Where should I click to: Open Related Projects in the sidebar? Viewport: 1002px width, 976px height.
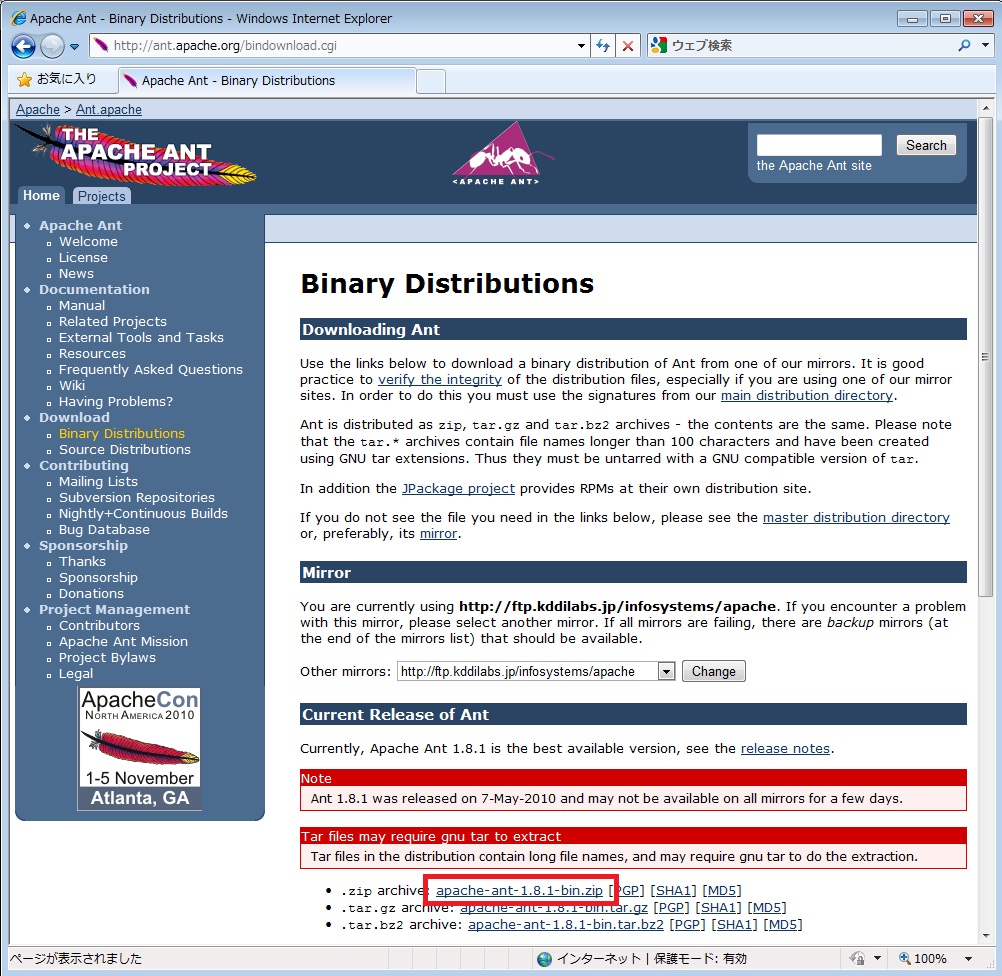[x=112, y=321]
